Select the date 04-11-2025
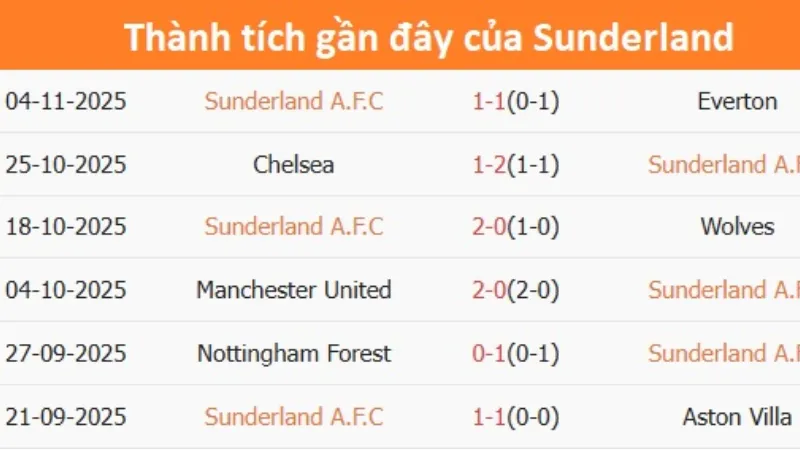 pos(66,101)
